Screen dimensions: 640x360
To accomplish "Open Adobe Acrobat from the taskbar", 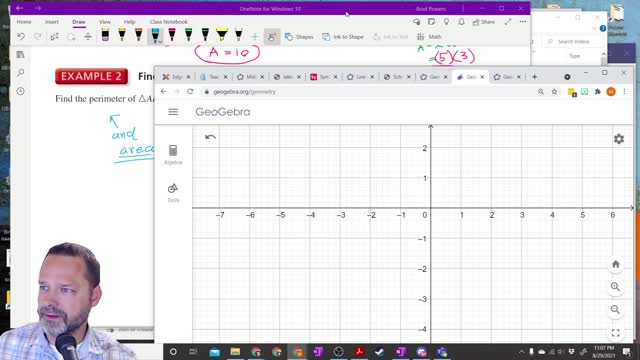I will point(359,351).
